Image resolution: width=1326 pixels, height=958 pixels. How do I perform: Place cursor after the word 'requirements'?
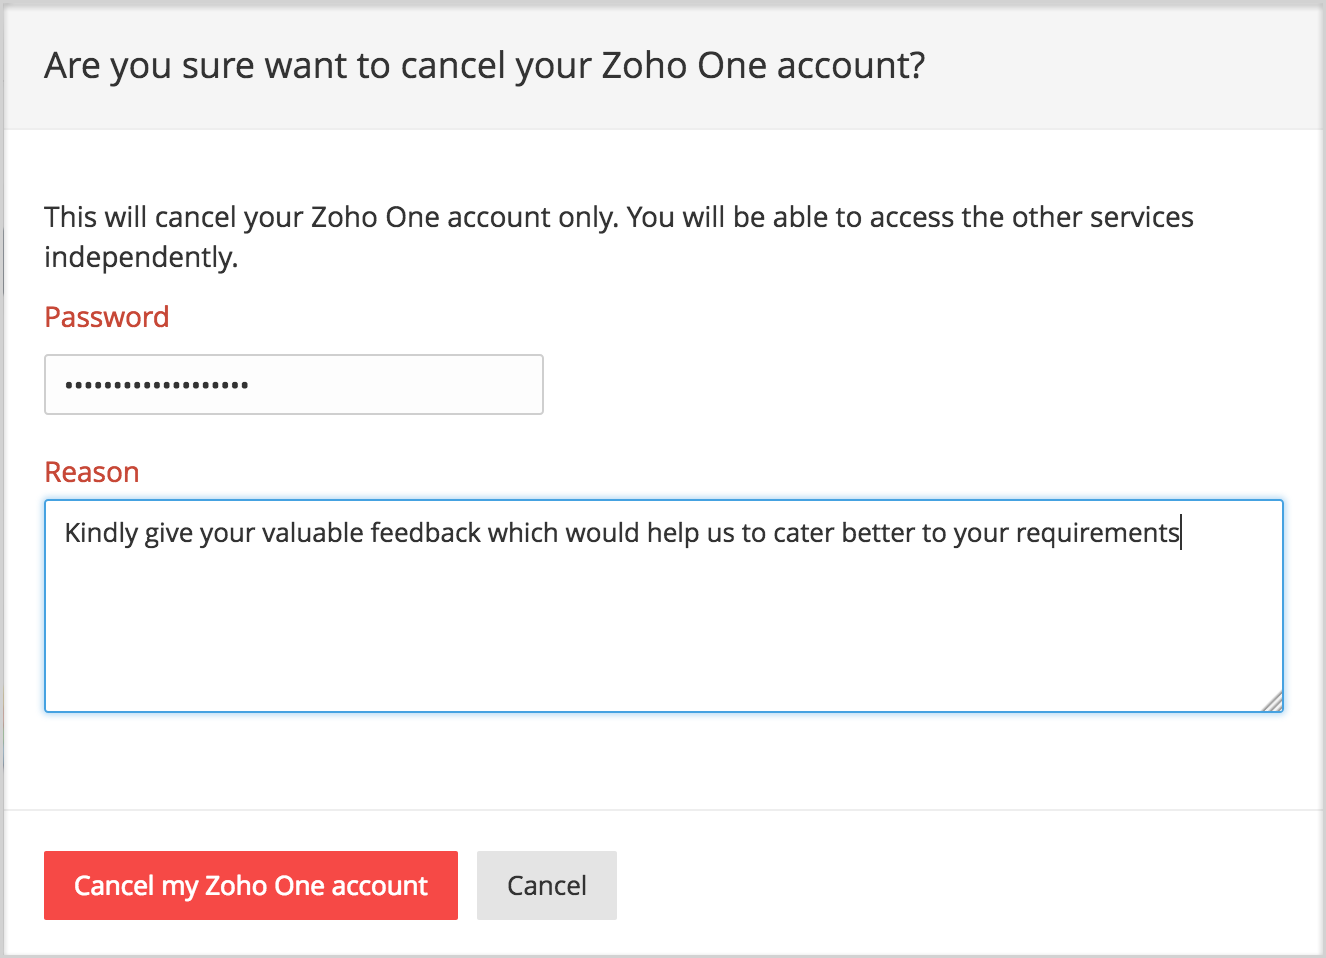[x=1181, y=533]
